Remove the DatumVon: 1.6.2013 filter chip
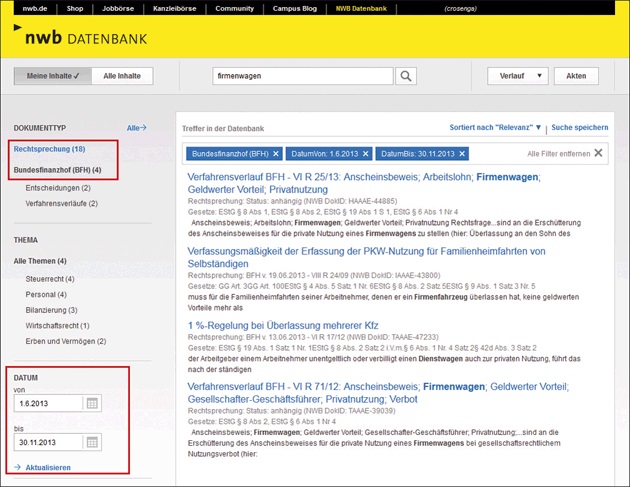630x487 pixels. tap(365, 153)
